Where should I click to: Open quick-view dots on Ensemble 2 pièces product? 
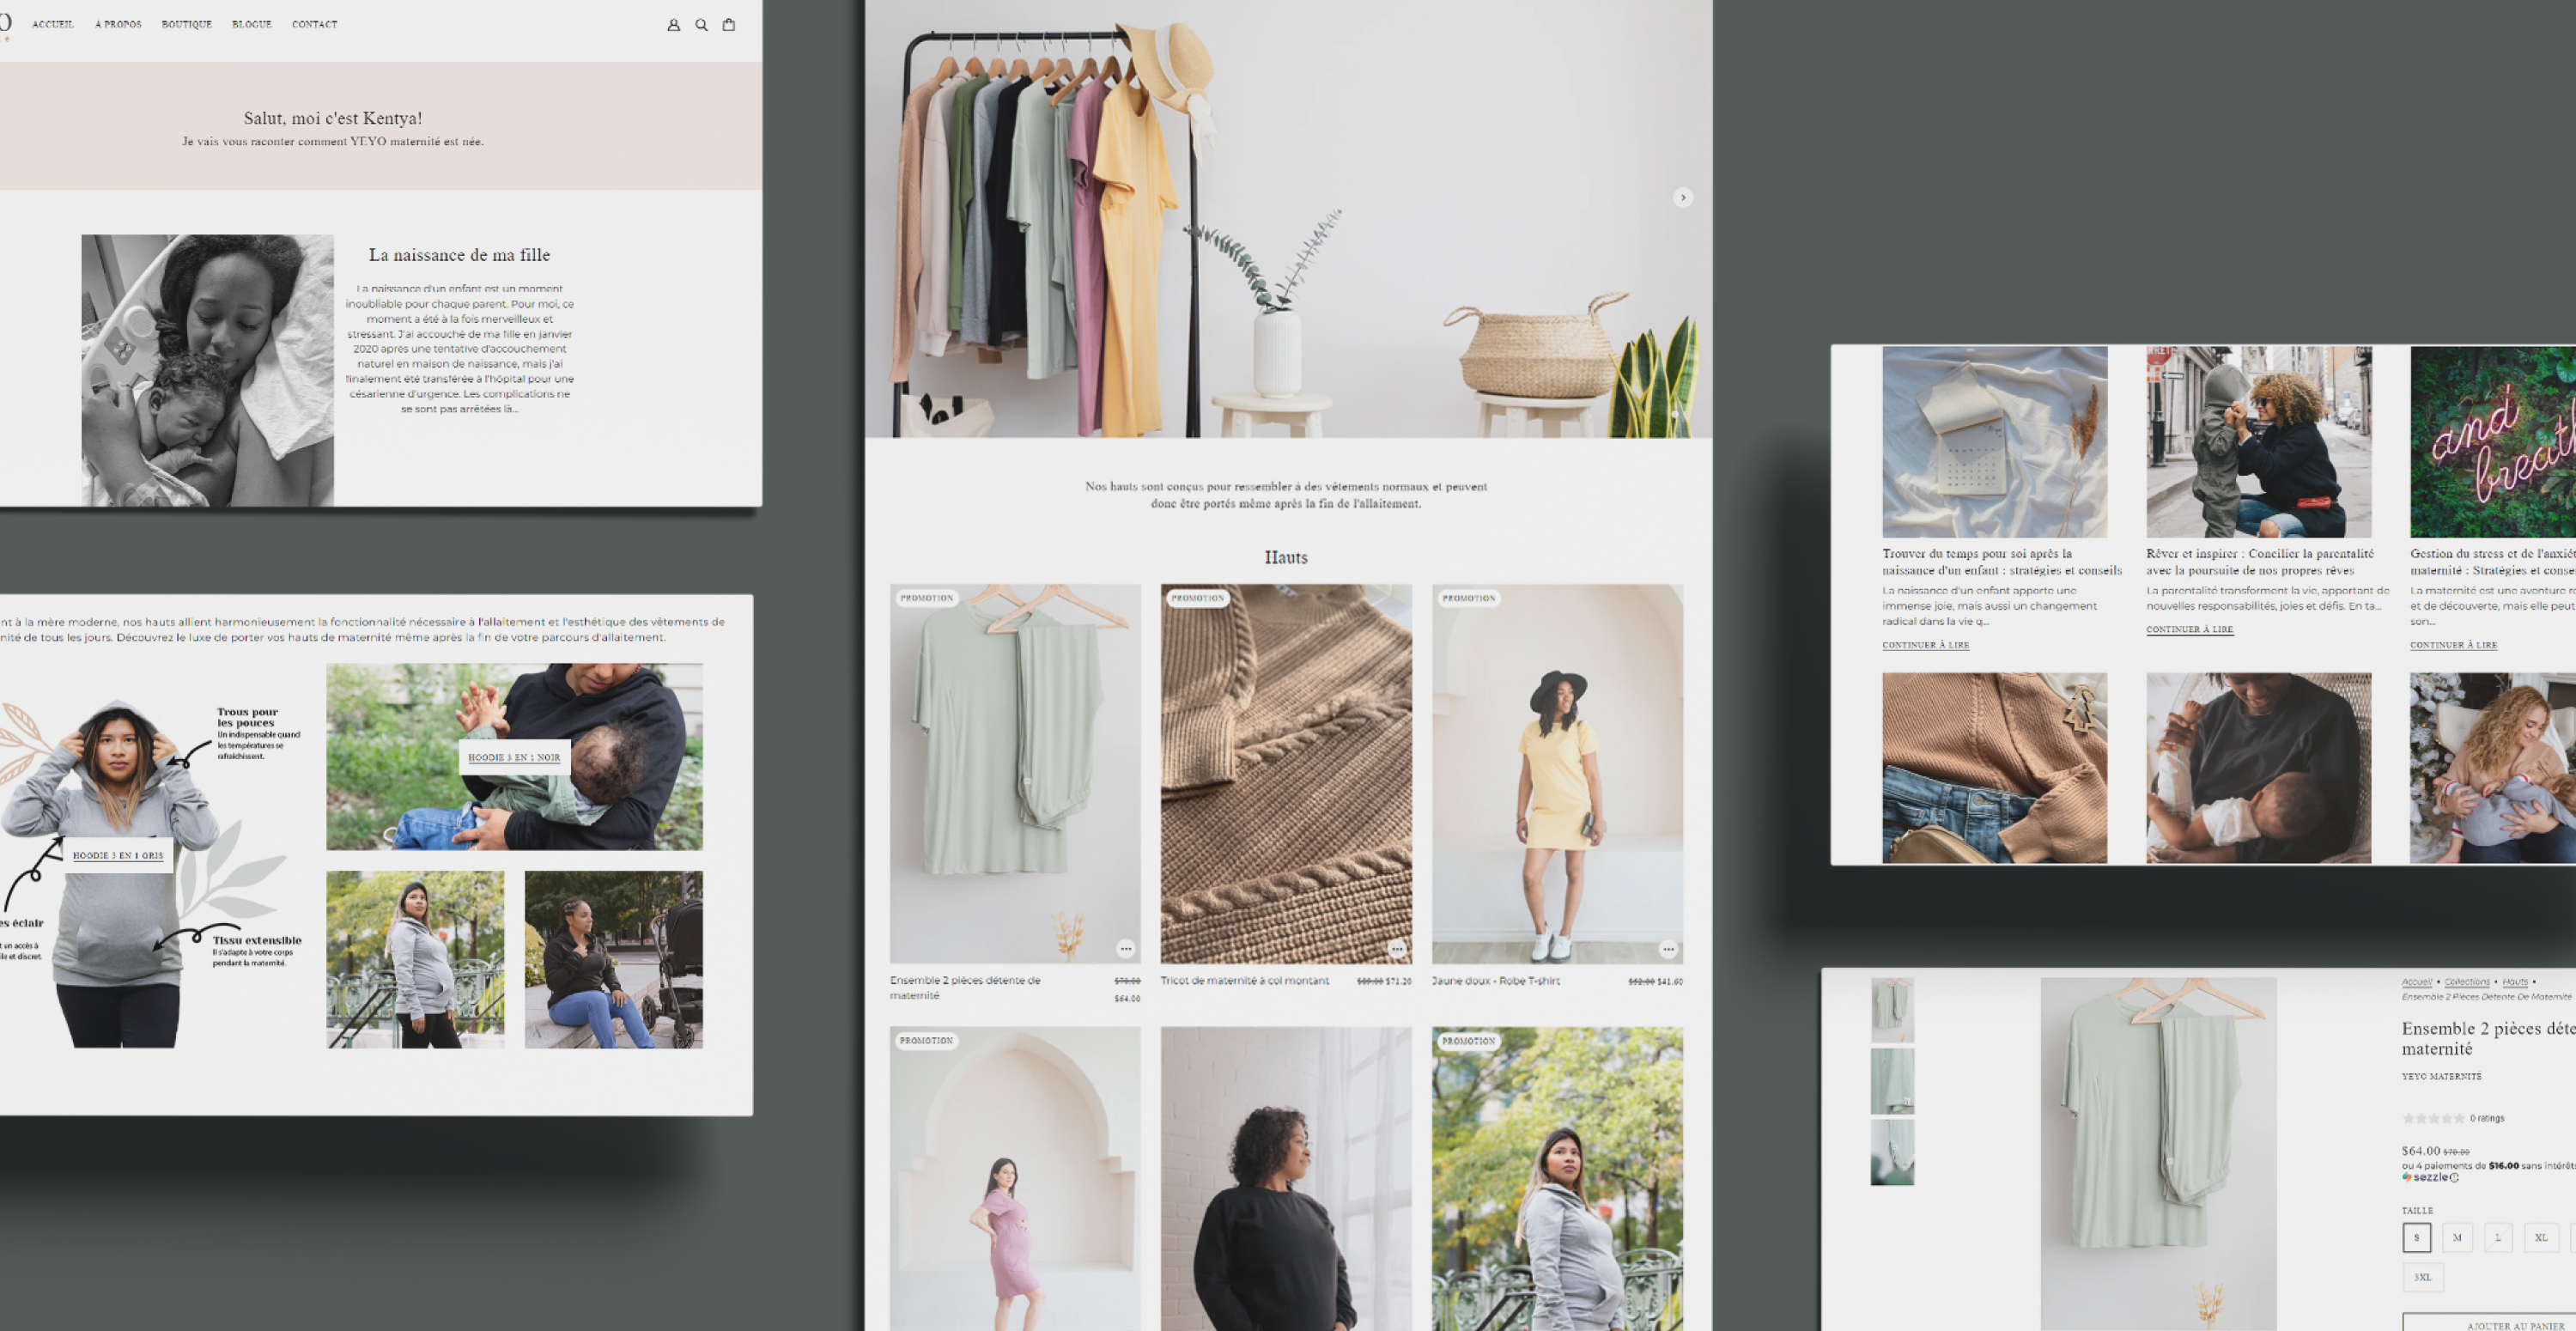1126,948
